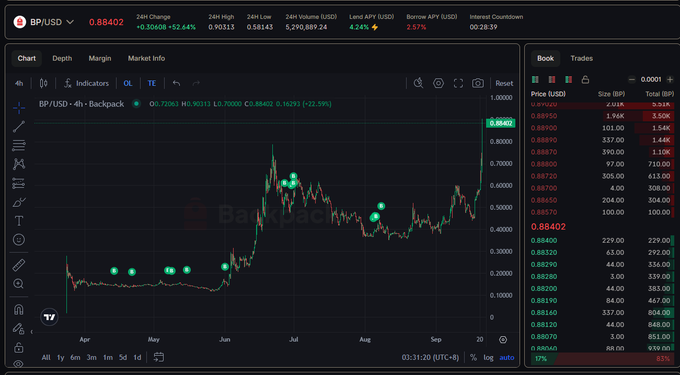Open chart settings hexagon icon
680x375 pixels.
pos(438,83)
